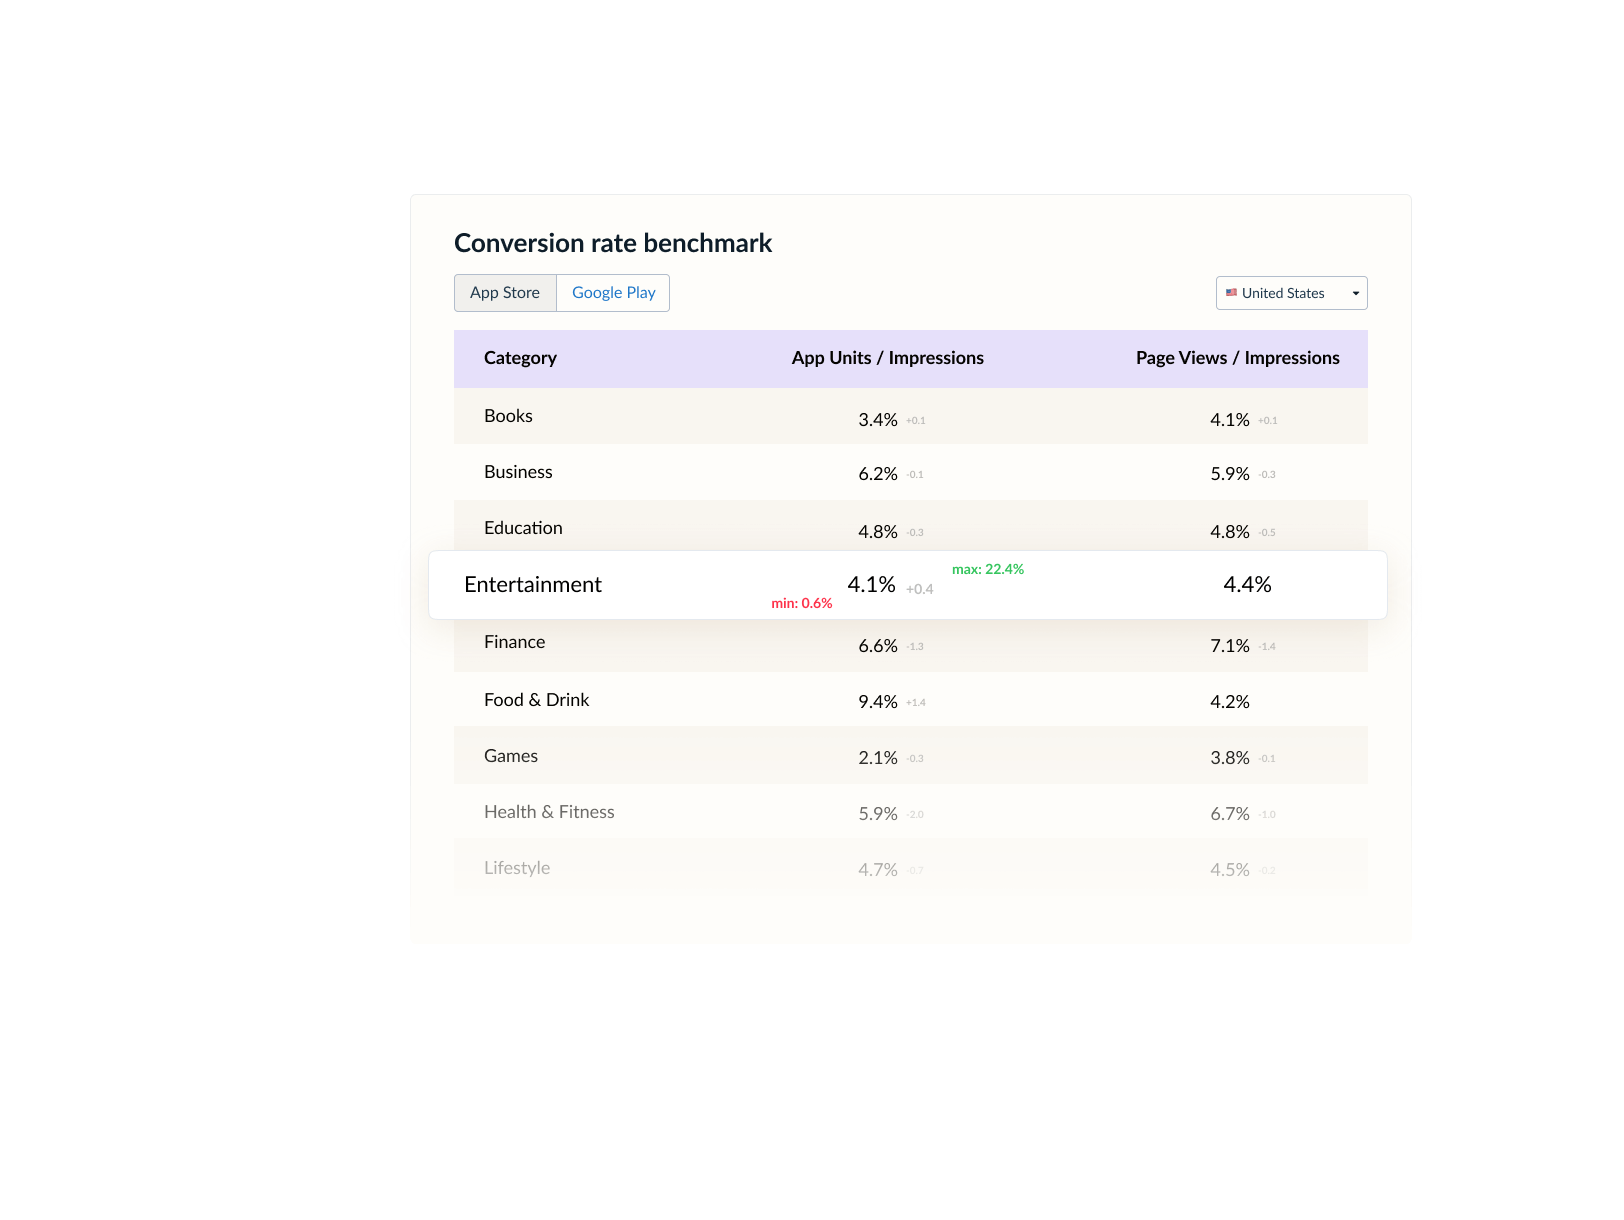
Task: Click the United States flag icon
Action: 1231,293
